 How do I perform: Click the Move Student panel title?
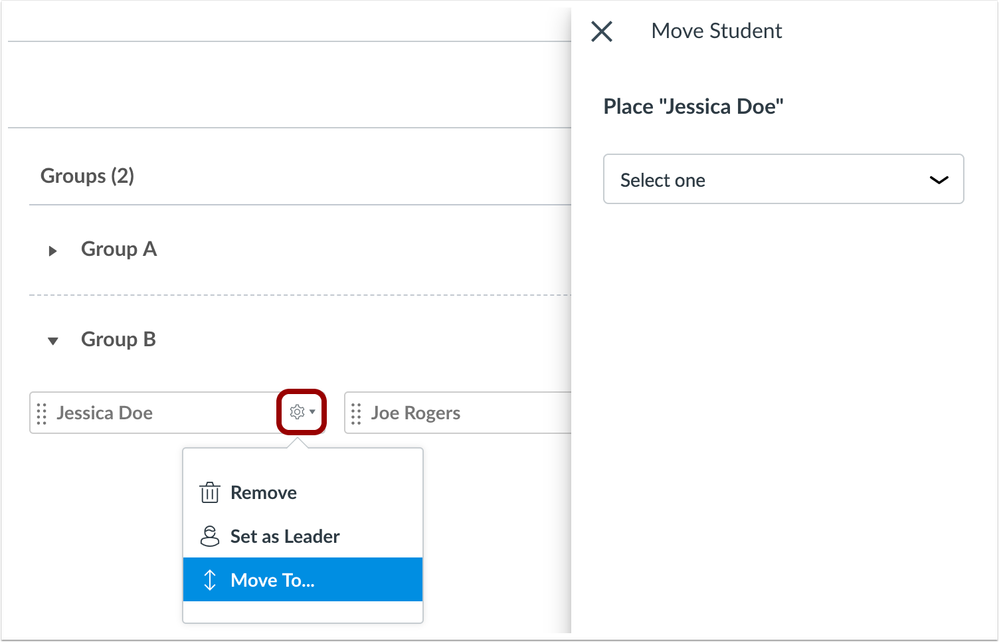pos(716,31)
